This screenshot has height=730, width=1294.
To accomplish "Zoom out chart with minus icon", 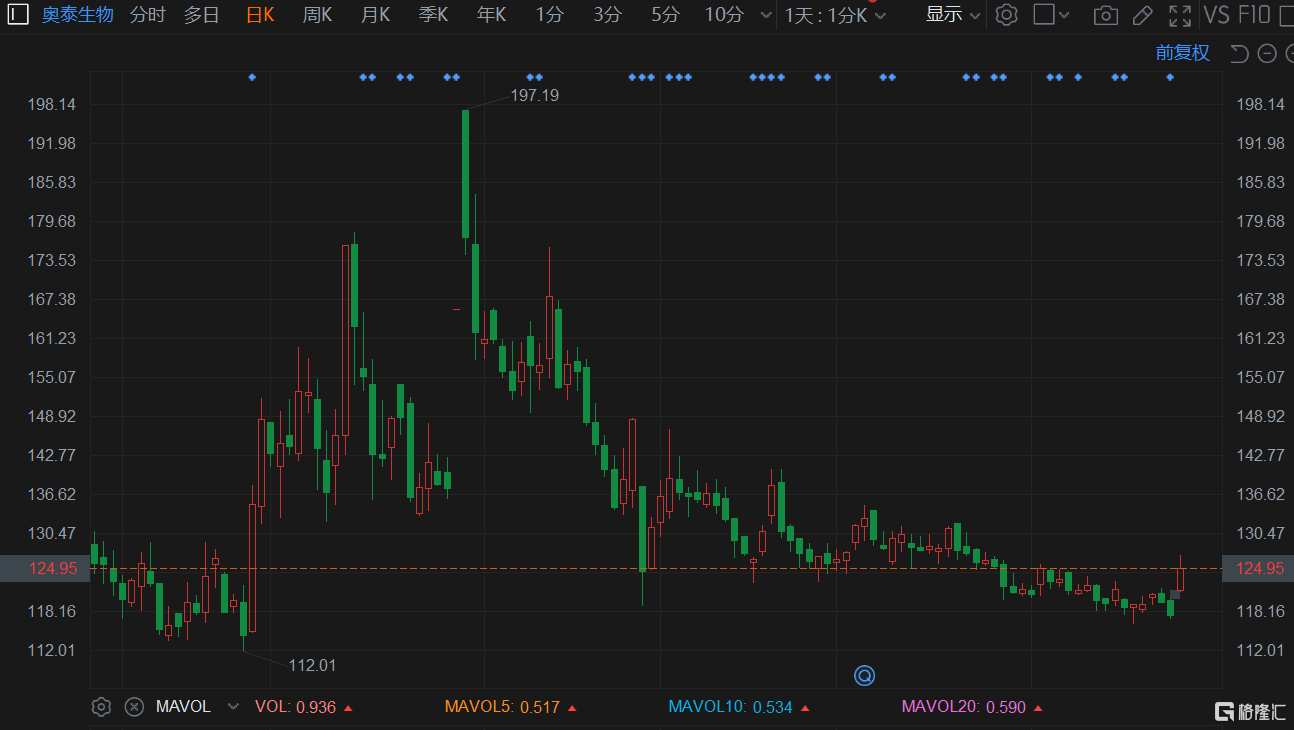I will pos(1267,54).
